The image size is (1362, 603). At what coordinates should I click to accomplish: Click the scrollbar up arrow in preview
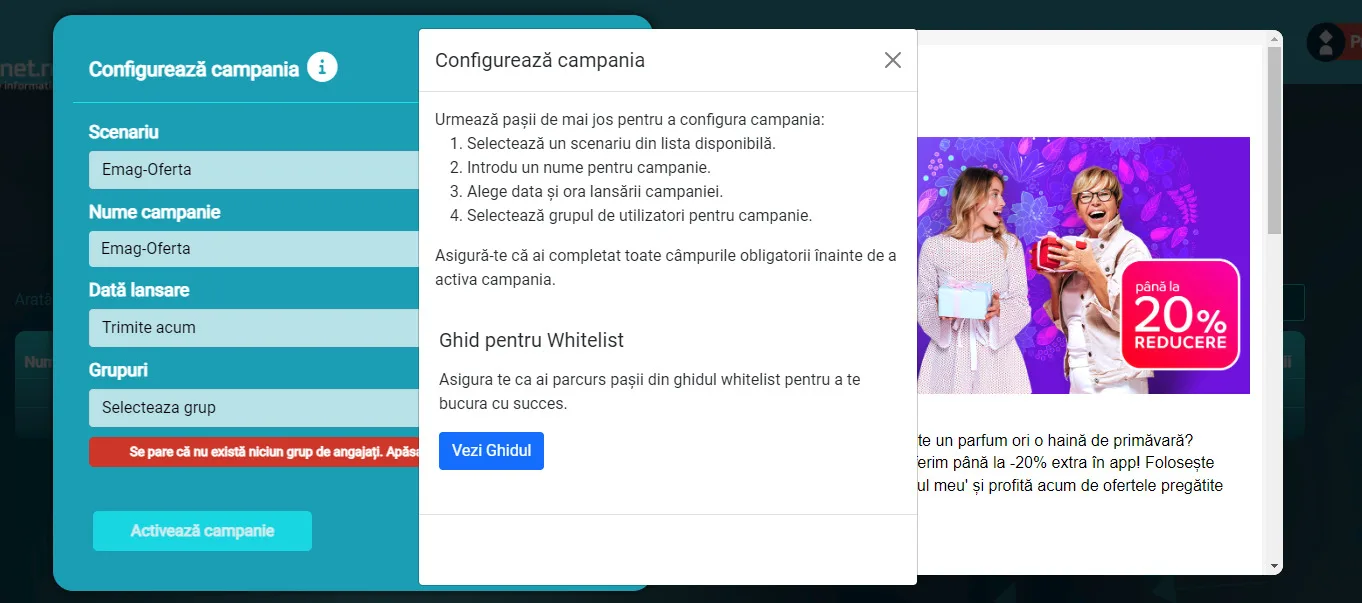[1274, 39]
